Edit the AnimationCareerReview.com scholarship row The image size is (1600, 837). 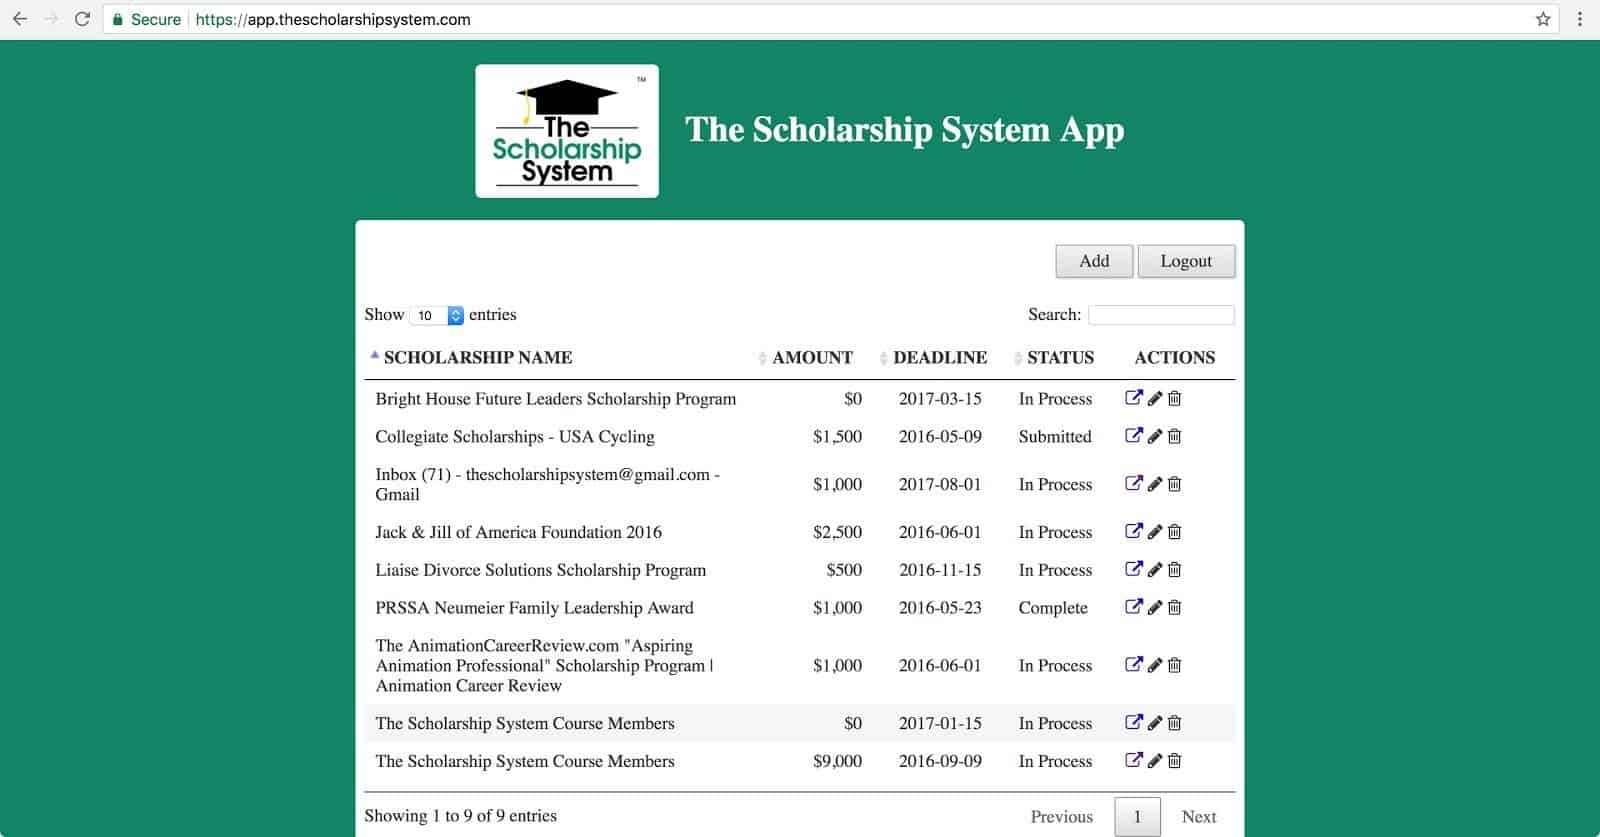1154,666
